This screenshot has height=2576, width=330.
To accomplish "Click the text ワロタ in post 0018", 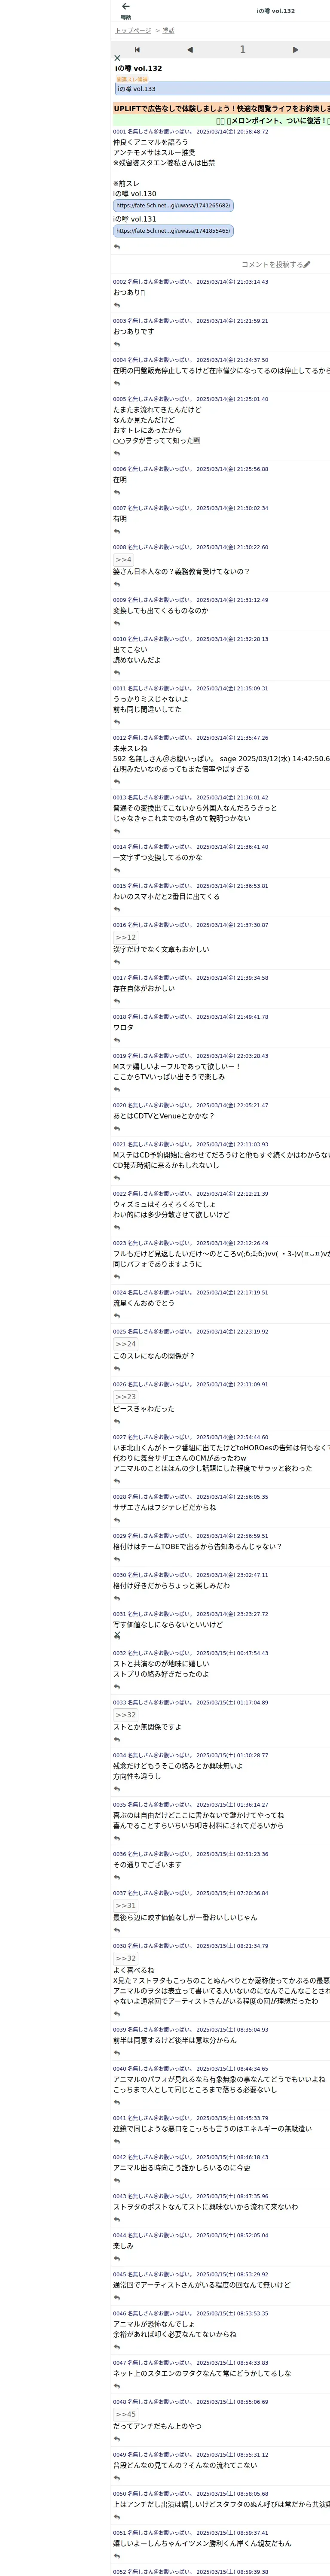I will coord(123,1027).
